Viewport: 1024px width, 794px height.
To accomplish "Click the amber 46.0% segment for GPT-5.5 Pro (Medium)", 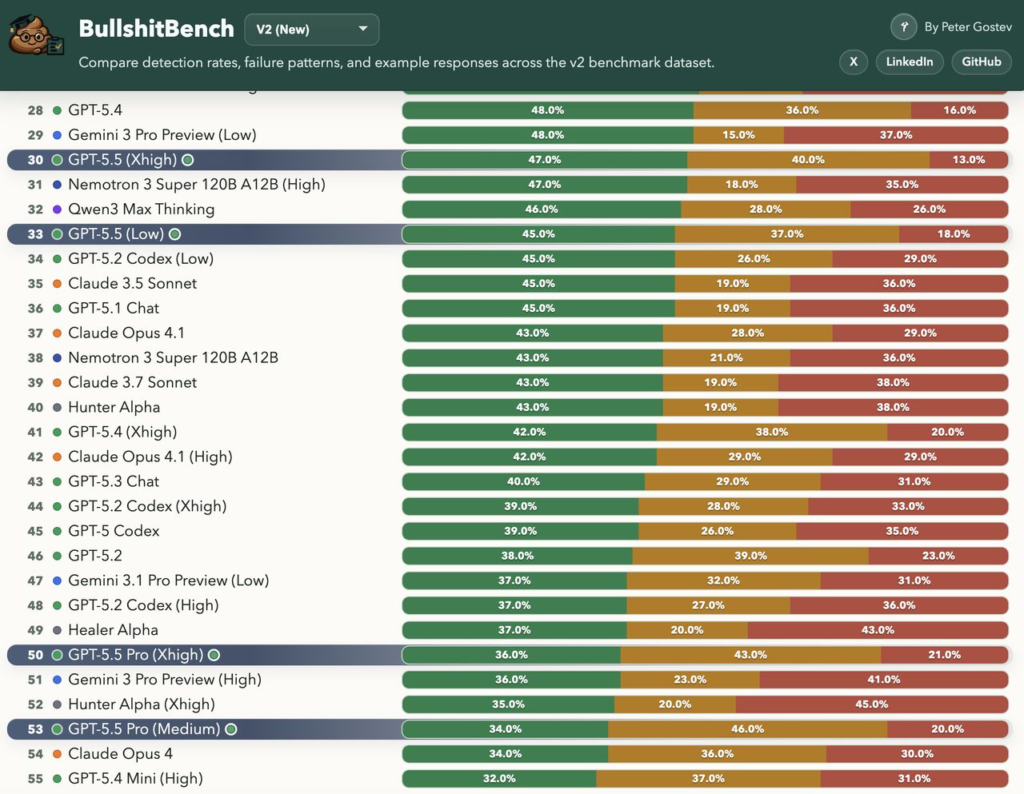I will click(x=747, y=729).
